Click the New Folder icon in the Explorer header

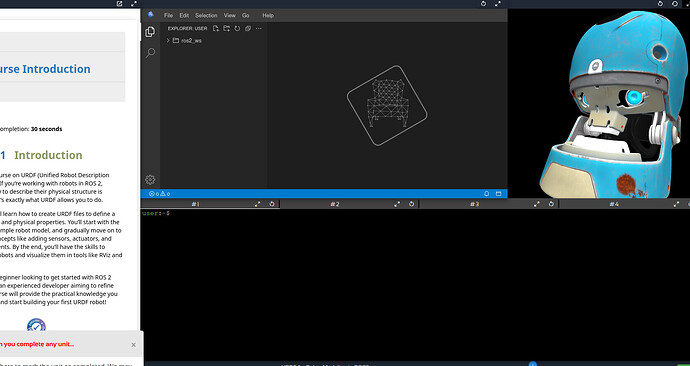[226, 28]
